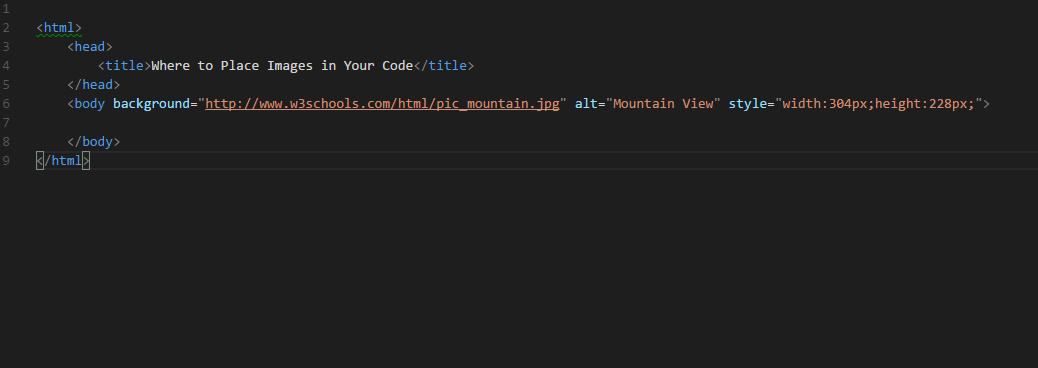Screen dimensions: 1038x368
Task: Click the 'Mountain View' alt value
Action: click(x=663, y=104)
